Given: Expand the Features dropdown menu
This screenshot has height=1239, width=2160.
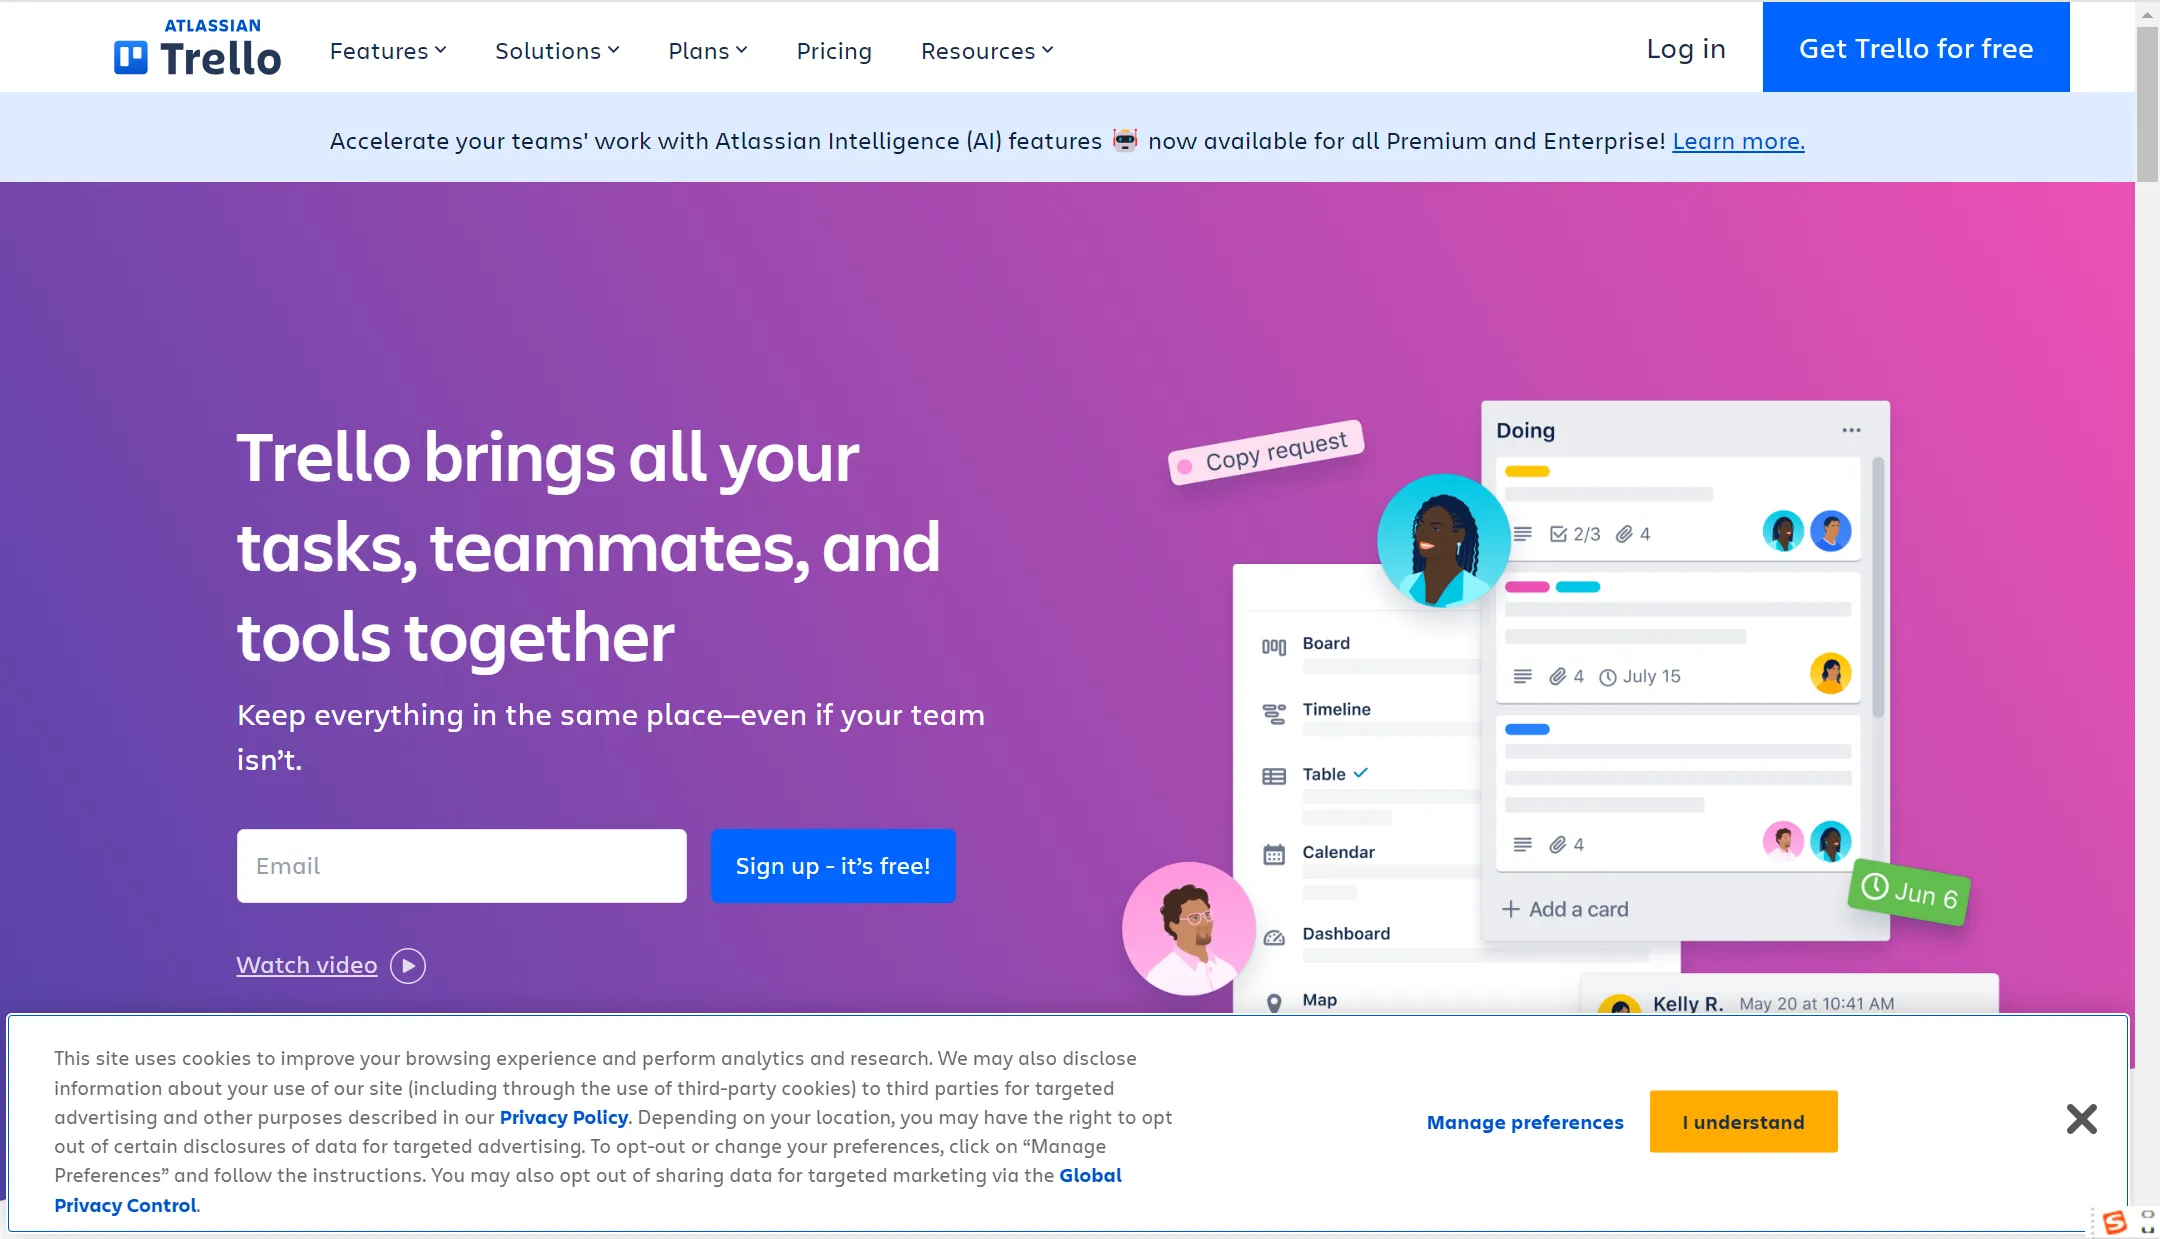Looking at the screenshot, I should (389, 50).
